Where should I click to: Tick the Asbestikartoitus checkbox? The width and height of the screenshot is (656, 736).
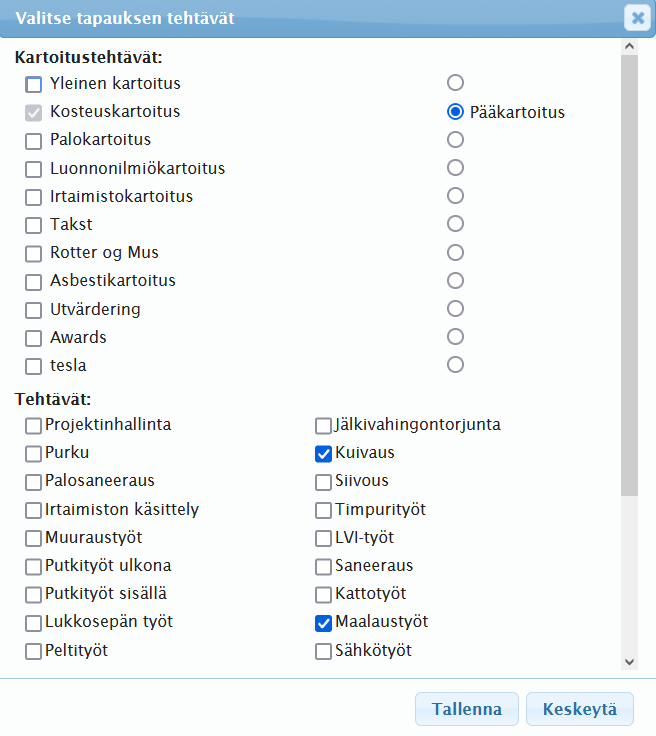pos(34,282)
